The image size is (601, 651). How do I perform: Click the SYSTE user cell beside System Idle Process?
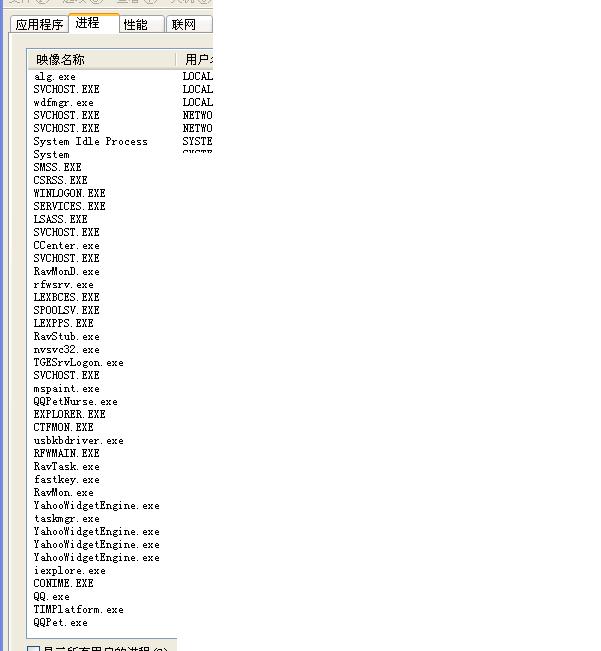click(x=198, y=142)
